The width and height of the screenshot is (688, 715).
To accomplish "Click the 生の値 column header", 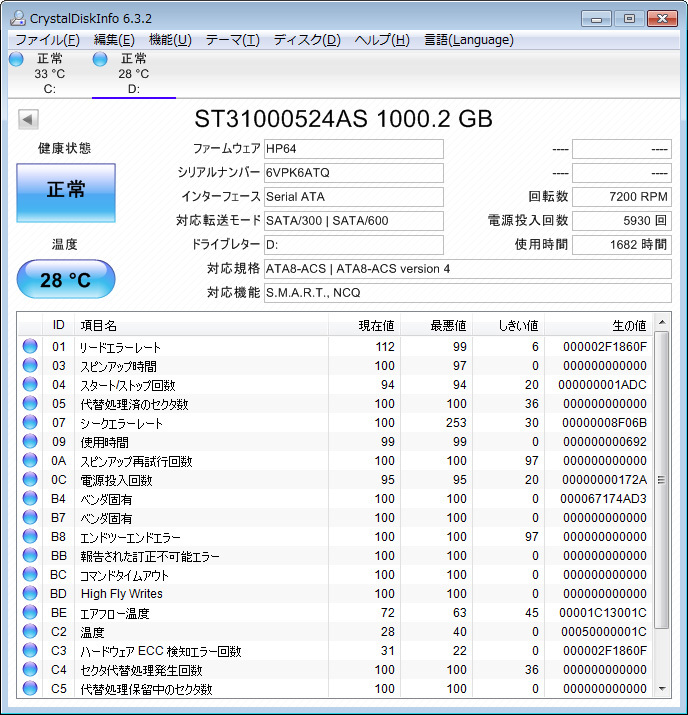I will [599, 325].
